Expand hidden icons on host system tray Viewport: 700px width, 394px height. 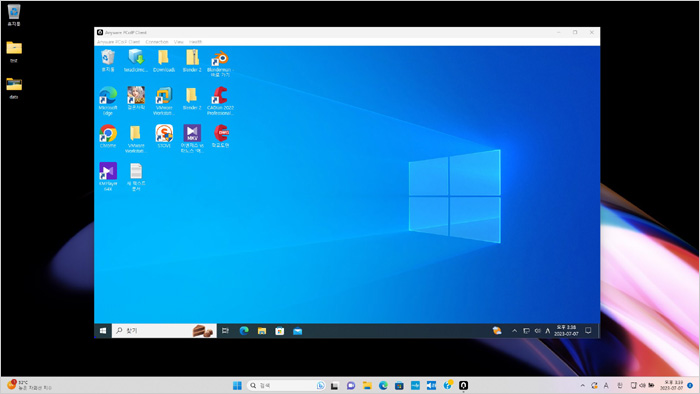pos(582,386)
